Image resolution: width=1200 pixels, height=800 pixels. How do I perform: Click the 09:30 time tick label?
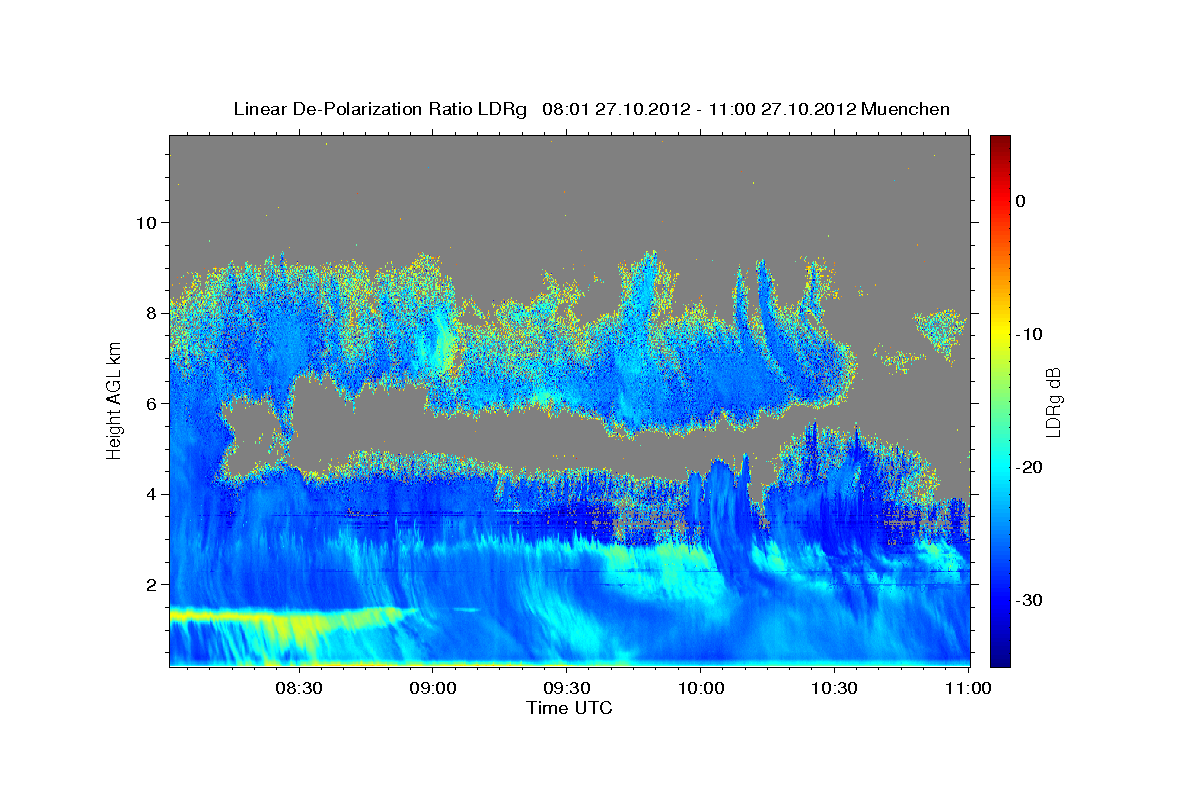click(566, 688)
